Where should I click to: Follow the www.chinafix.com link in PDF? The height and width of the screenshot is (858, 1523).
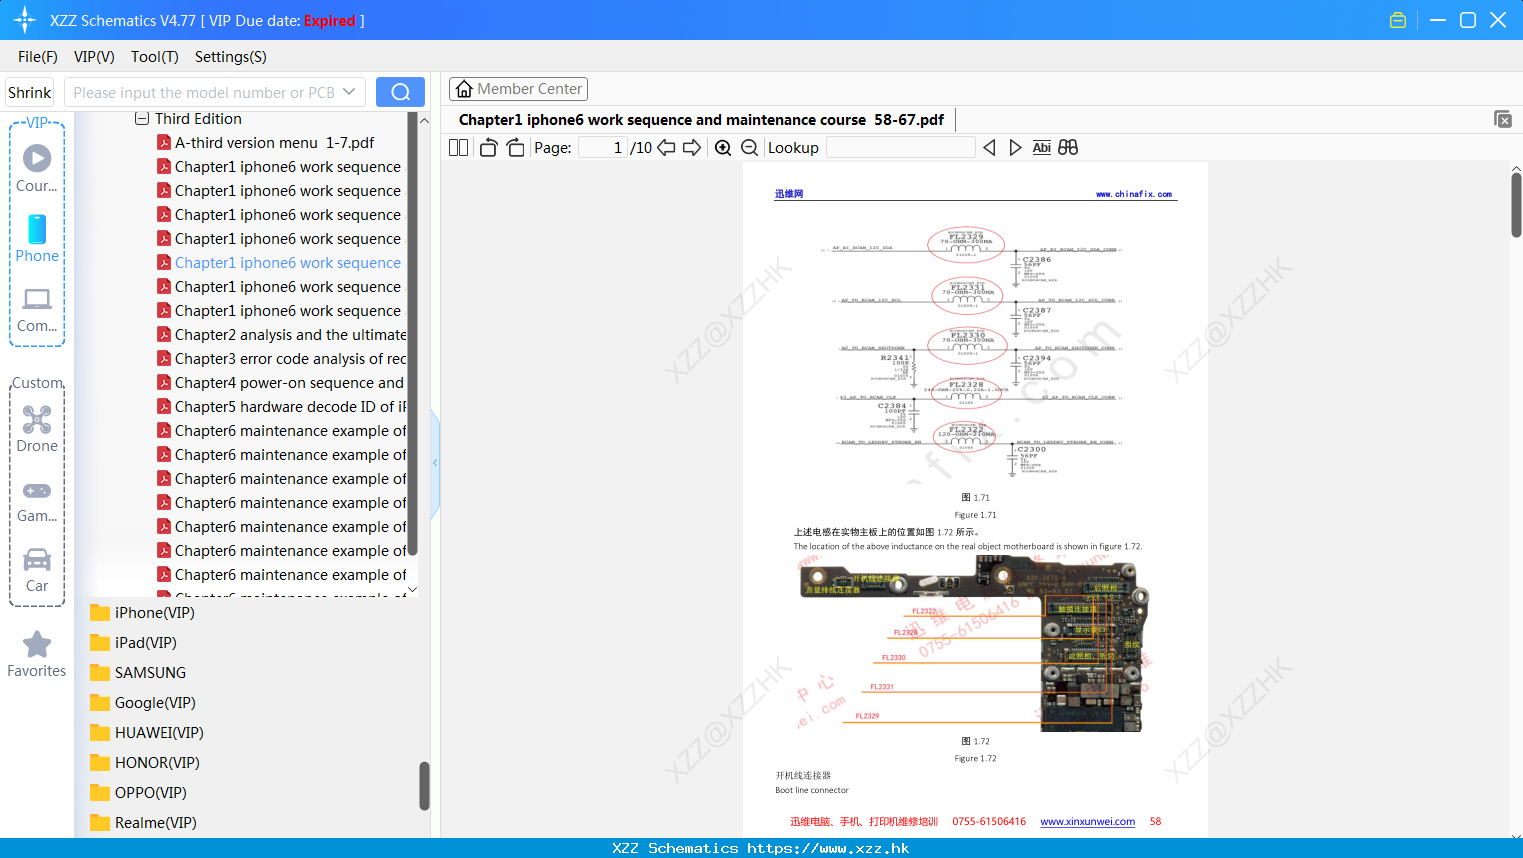(1134, 194)
